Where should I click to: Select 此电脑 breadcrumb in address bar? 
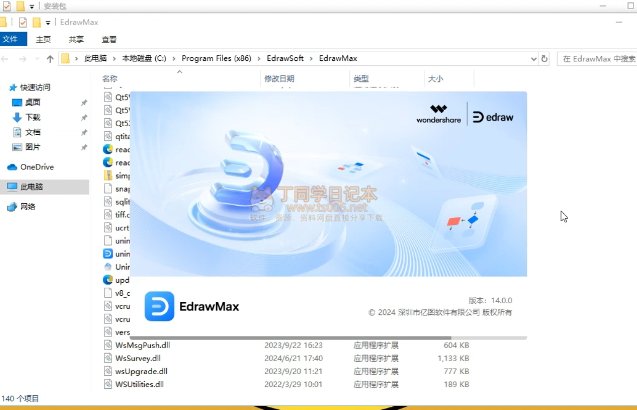95,59
